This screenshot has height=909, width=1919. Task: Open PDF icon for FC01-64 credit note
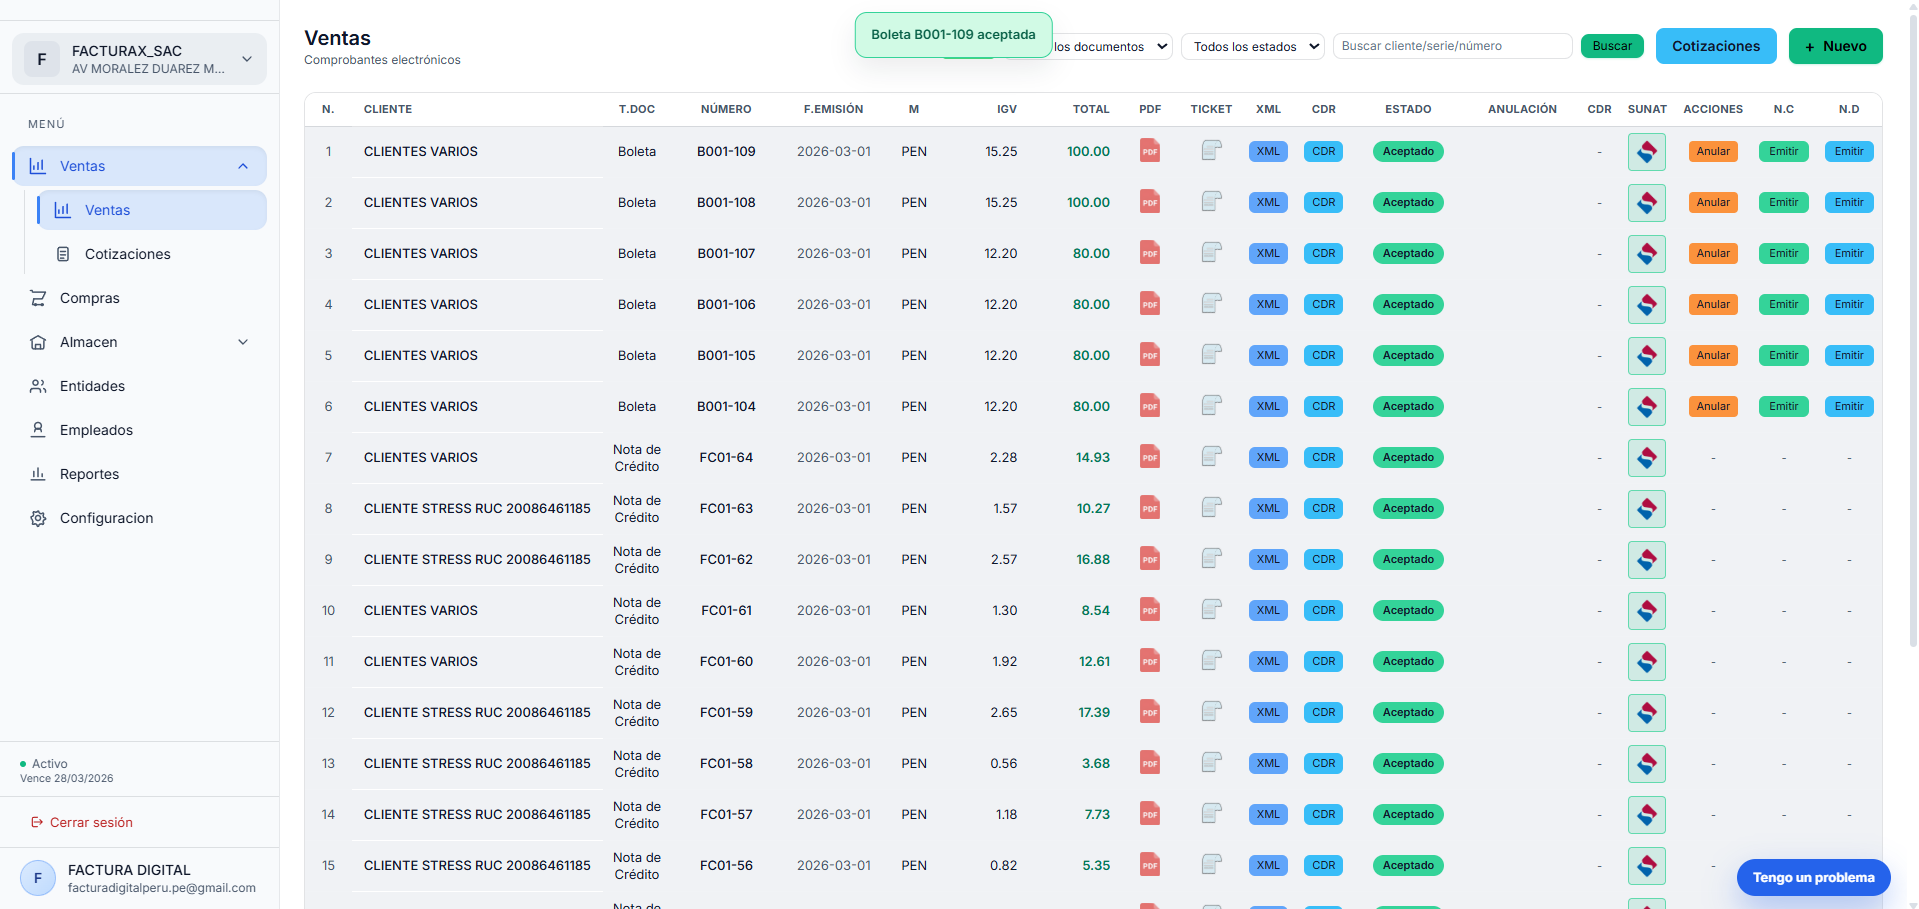point(1150,457)
